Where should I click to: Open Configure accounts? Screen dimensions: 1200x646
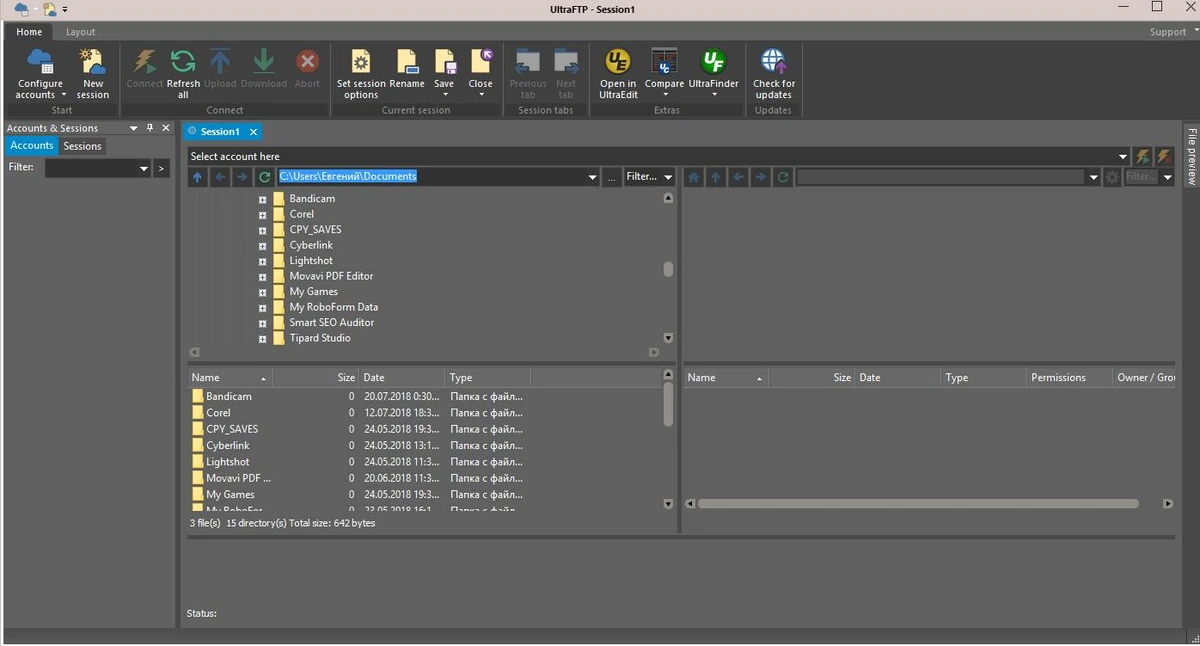[x=40, y=73]
